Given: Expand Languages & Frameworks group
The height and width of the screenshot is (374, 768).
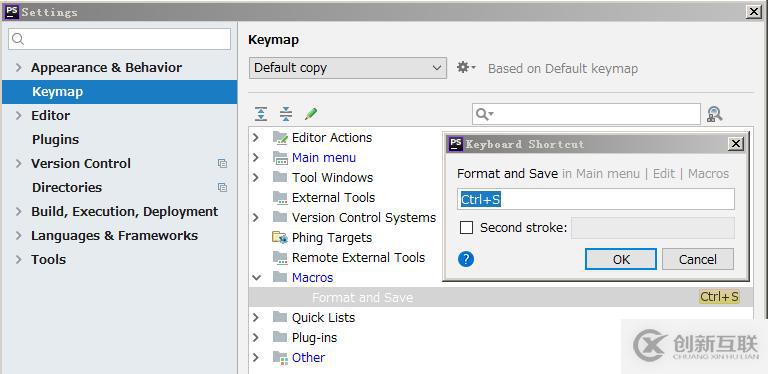Looking at the screenshot, I should coord(19,235).
